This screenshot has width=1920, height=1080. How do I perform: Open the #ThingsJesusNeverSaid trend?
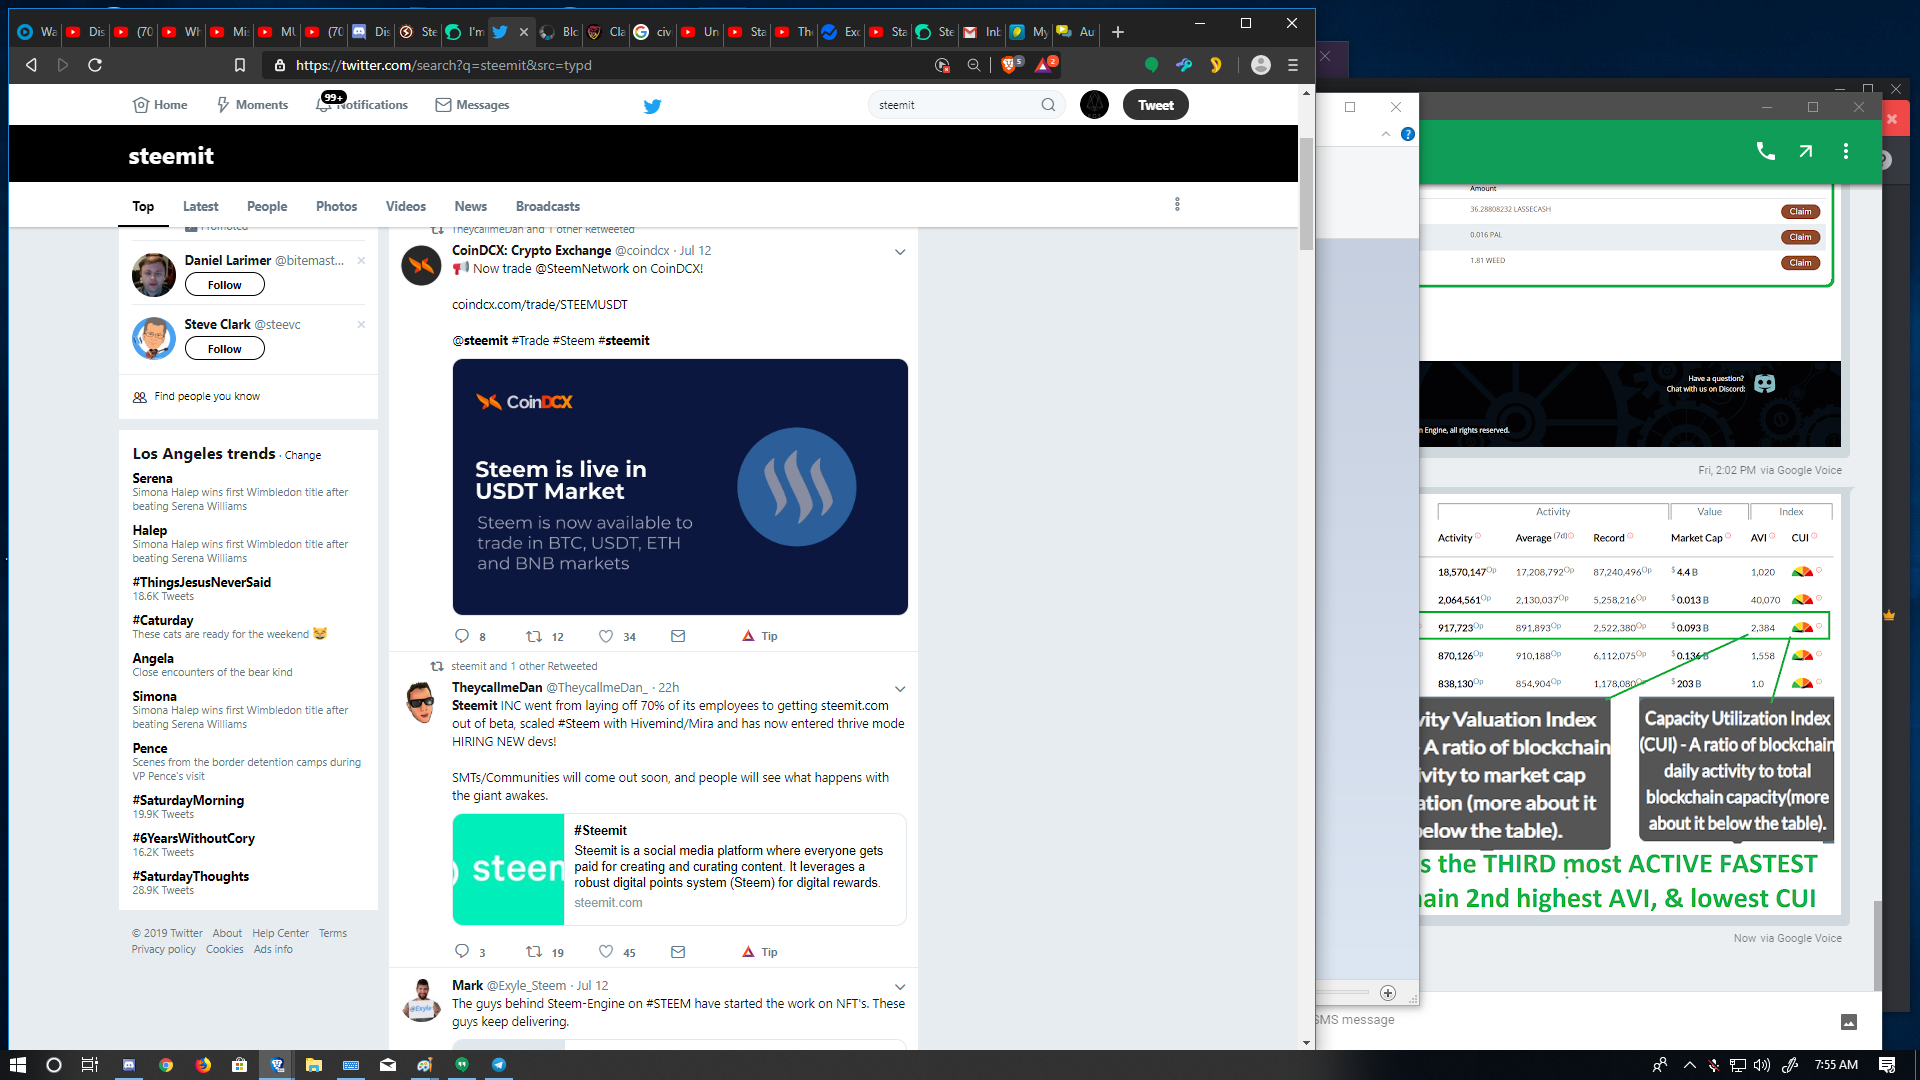click(202, 582)
